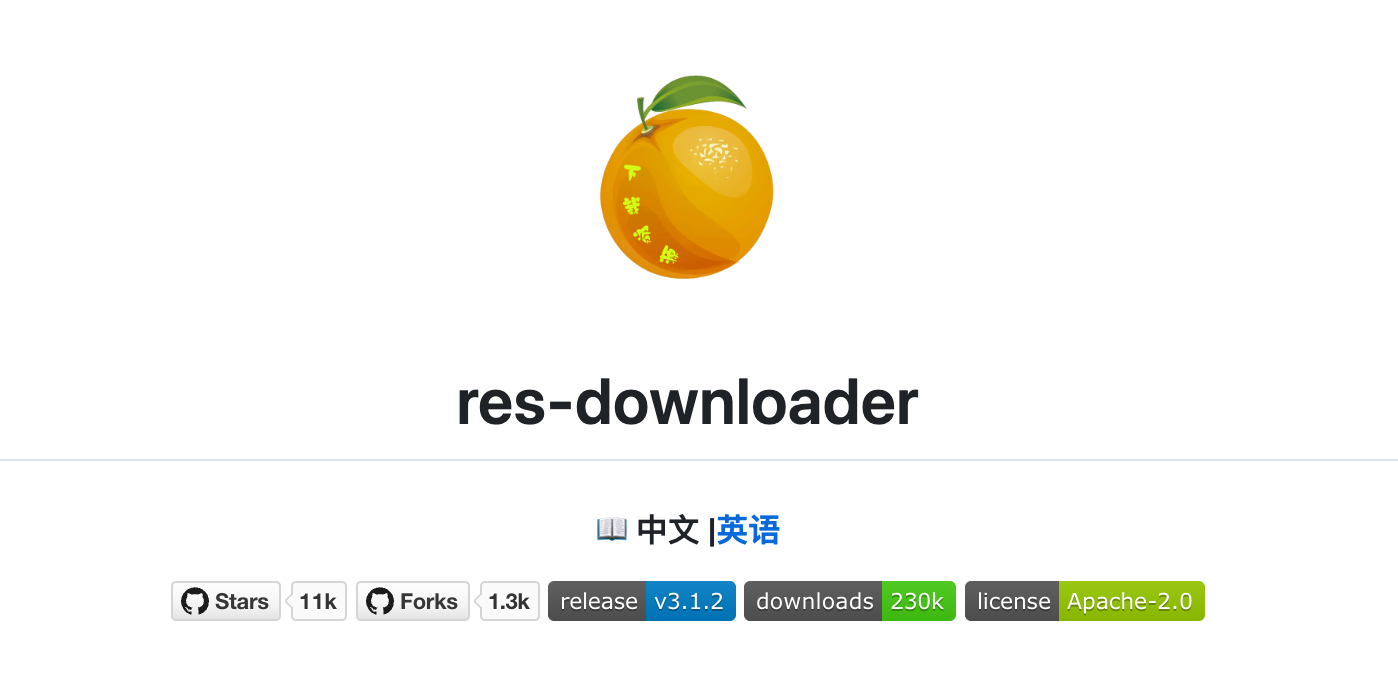Open the Apache-2.0 license badge

pyautogui.click(x=1131, y=601)
